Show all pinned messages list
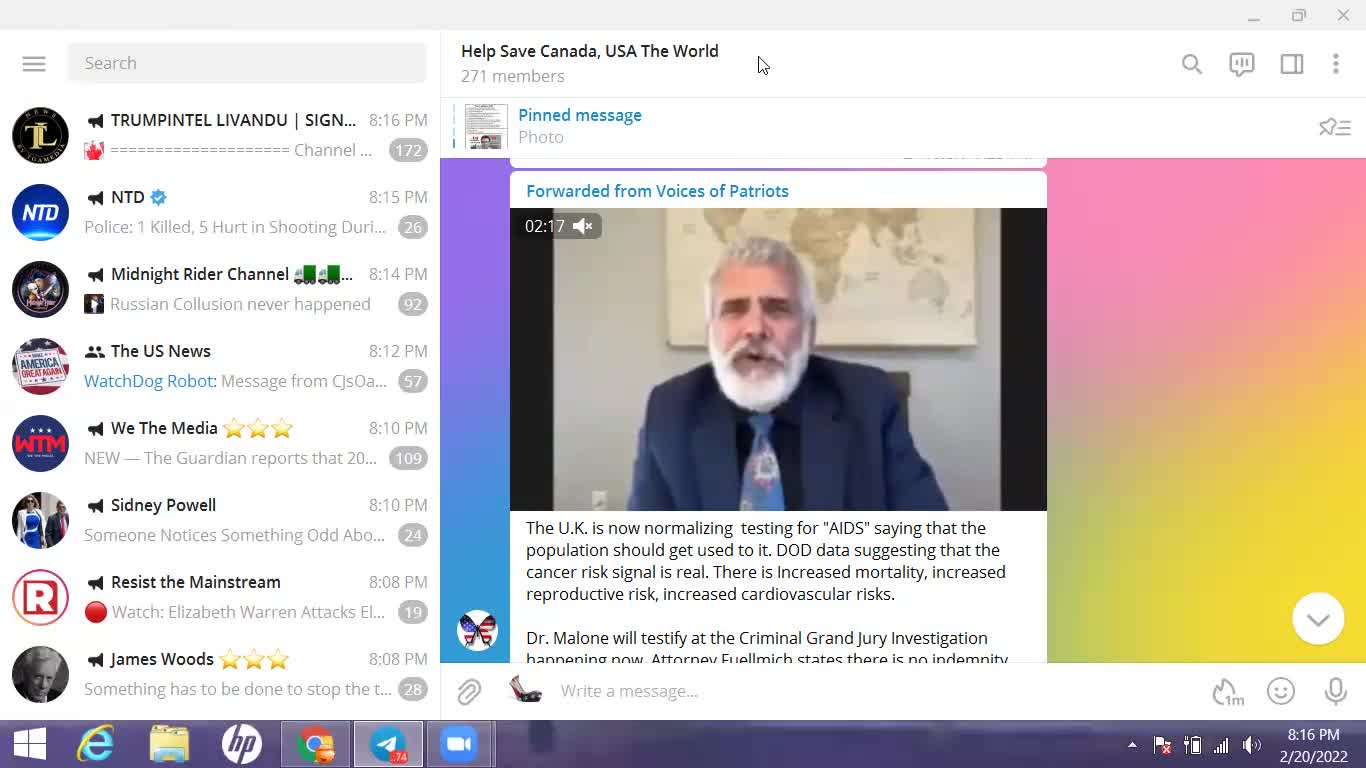1366x768 pixels. click(1335, 127)
